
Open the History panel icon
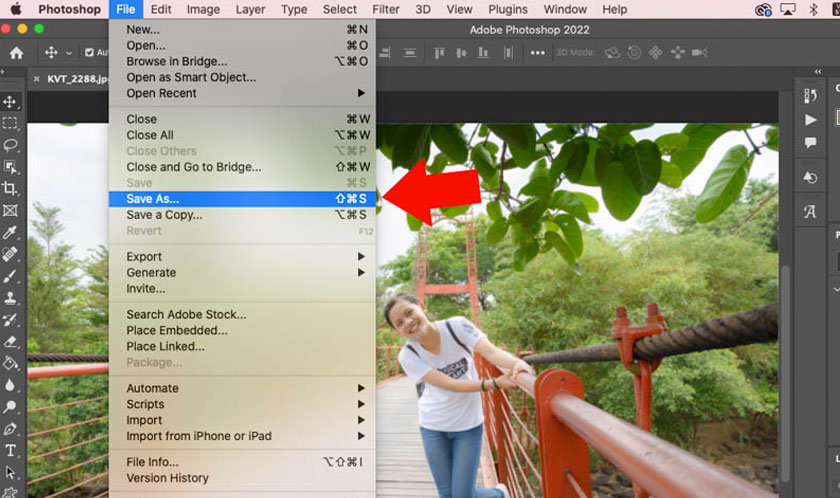click(x=810, y=177)
